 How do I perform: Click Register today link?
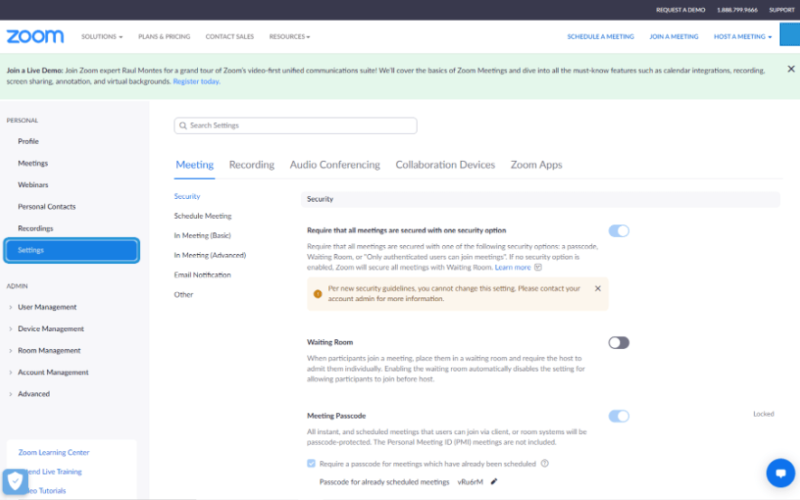196,82
